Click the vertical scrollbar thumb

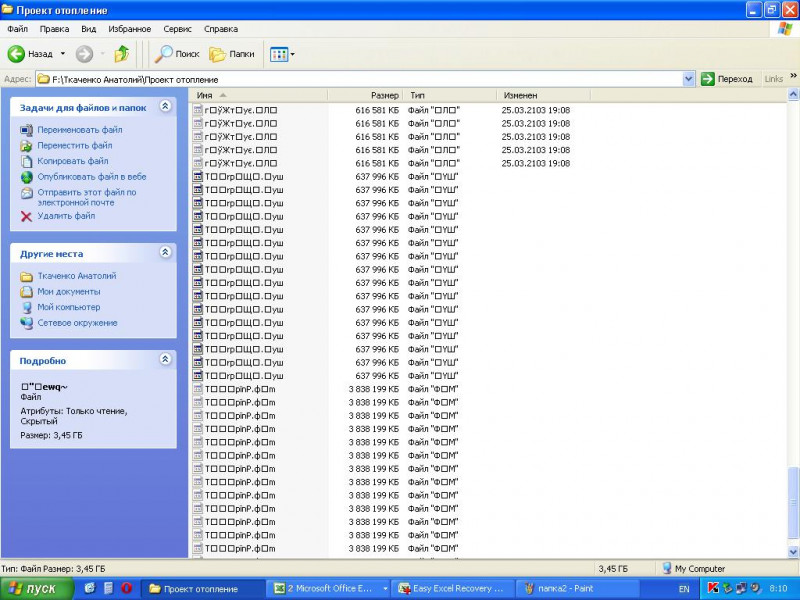[793, 503]
